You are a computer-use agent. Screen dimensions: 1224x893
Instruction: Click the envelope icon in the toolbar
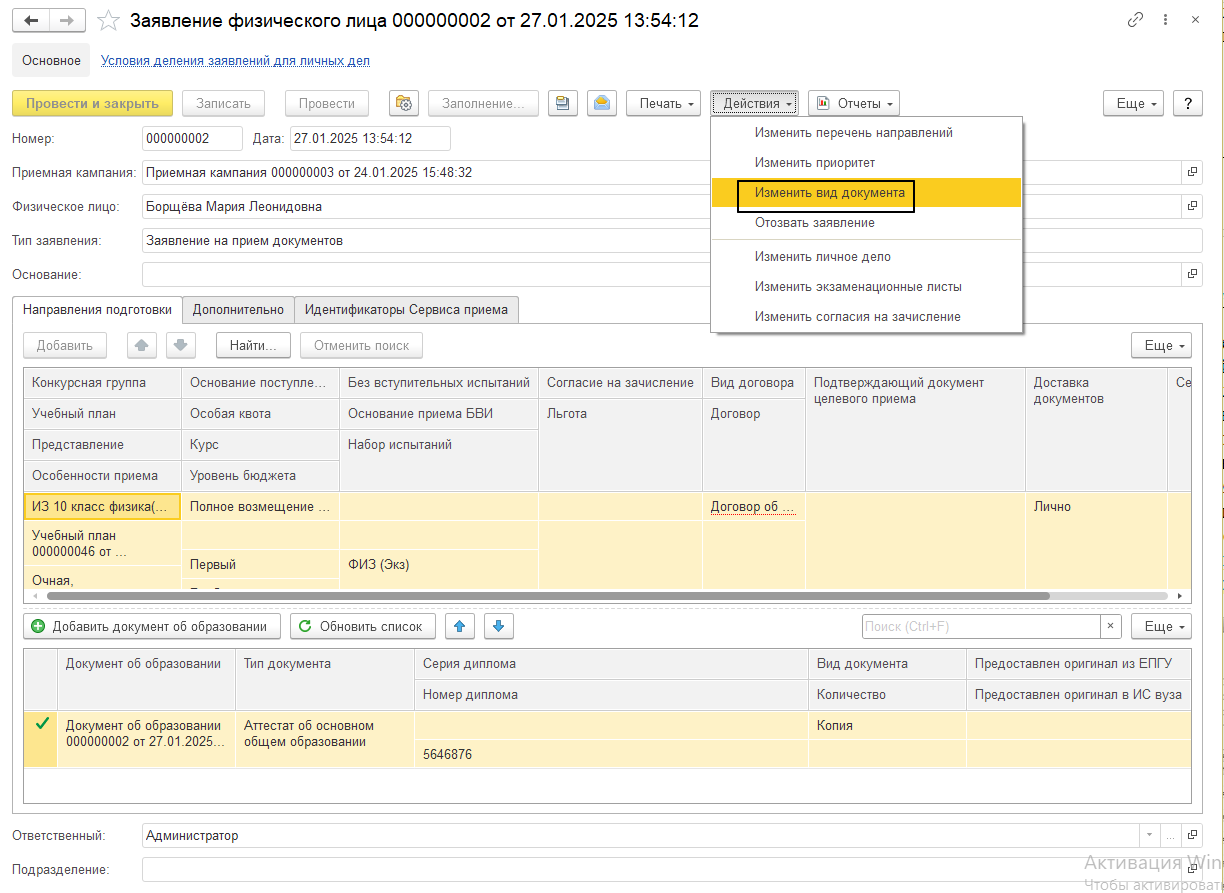pos(601,103)
